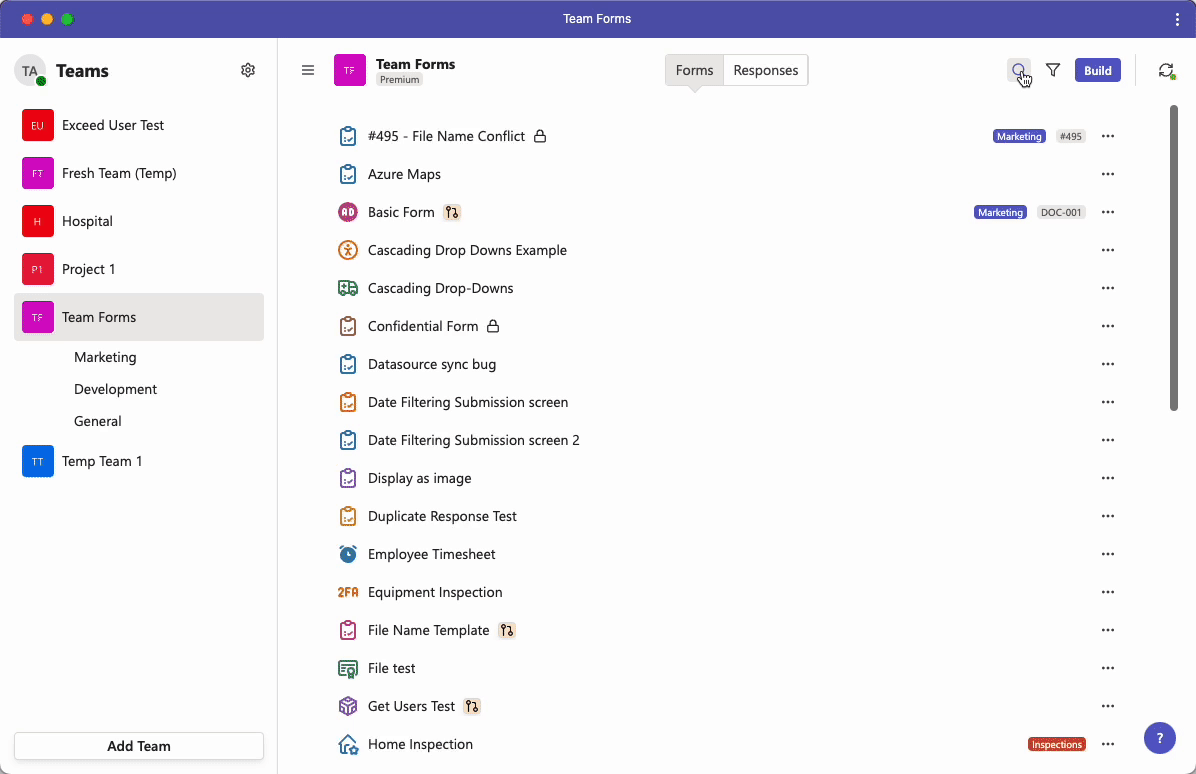Image resolution: width=1196 pixels, height=774 pixels.
Task: Click the Display as image form icon
Action: (x=348, y=478)
